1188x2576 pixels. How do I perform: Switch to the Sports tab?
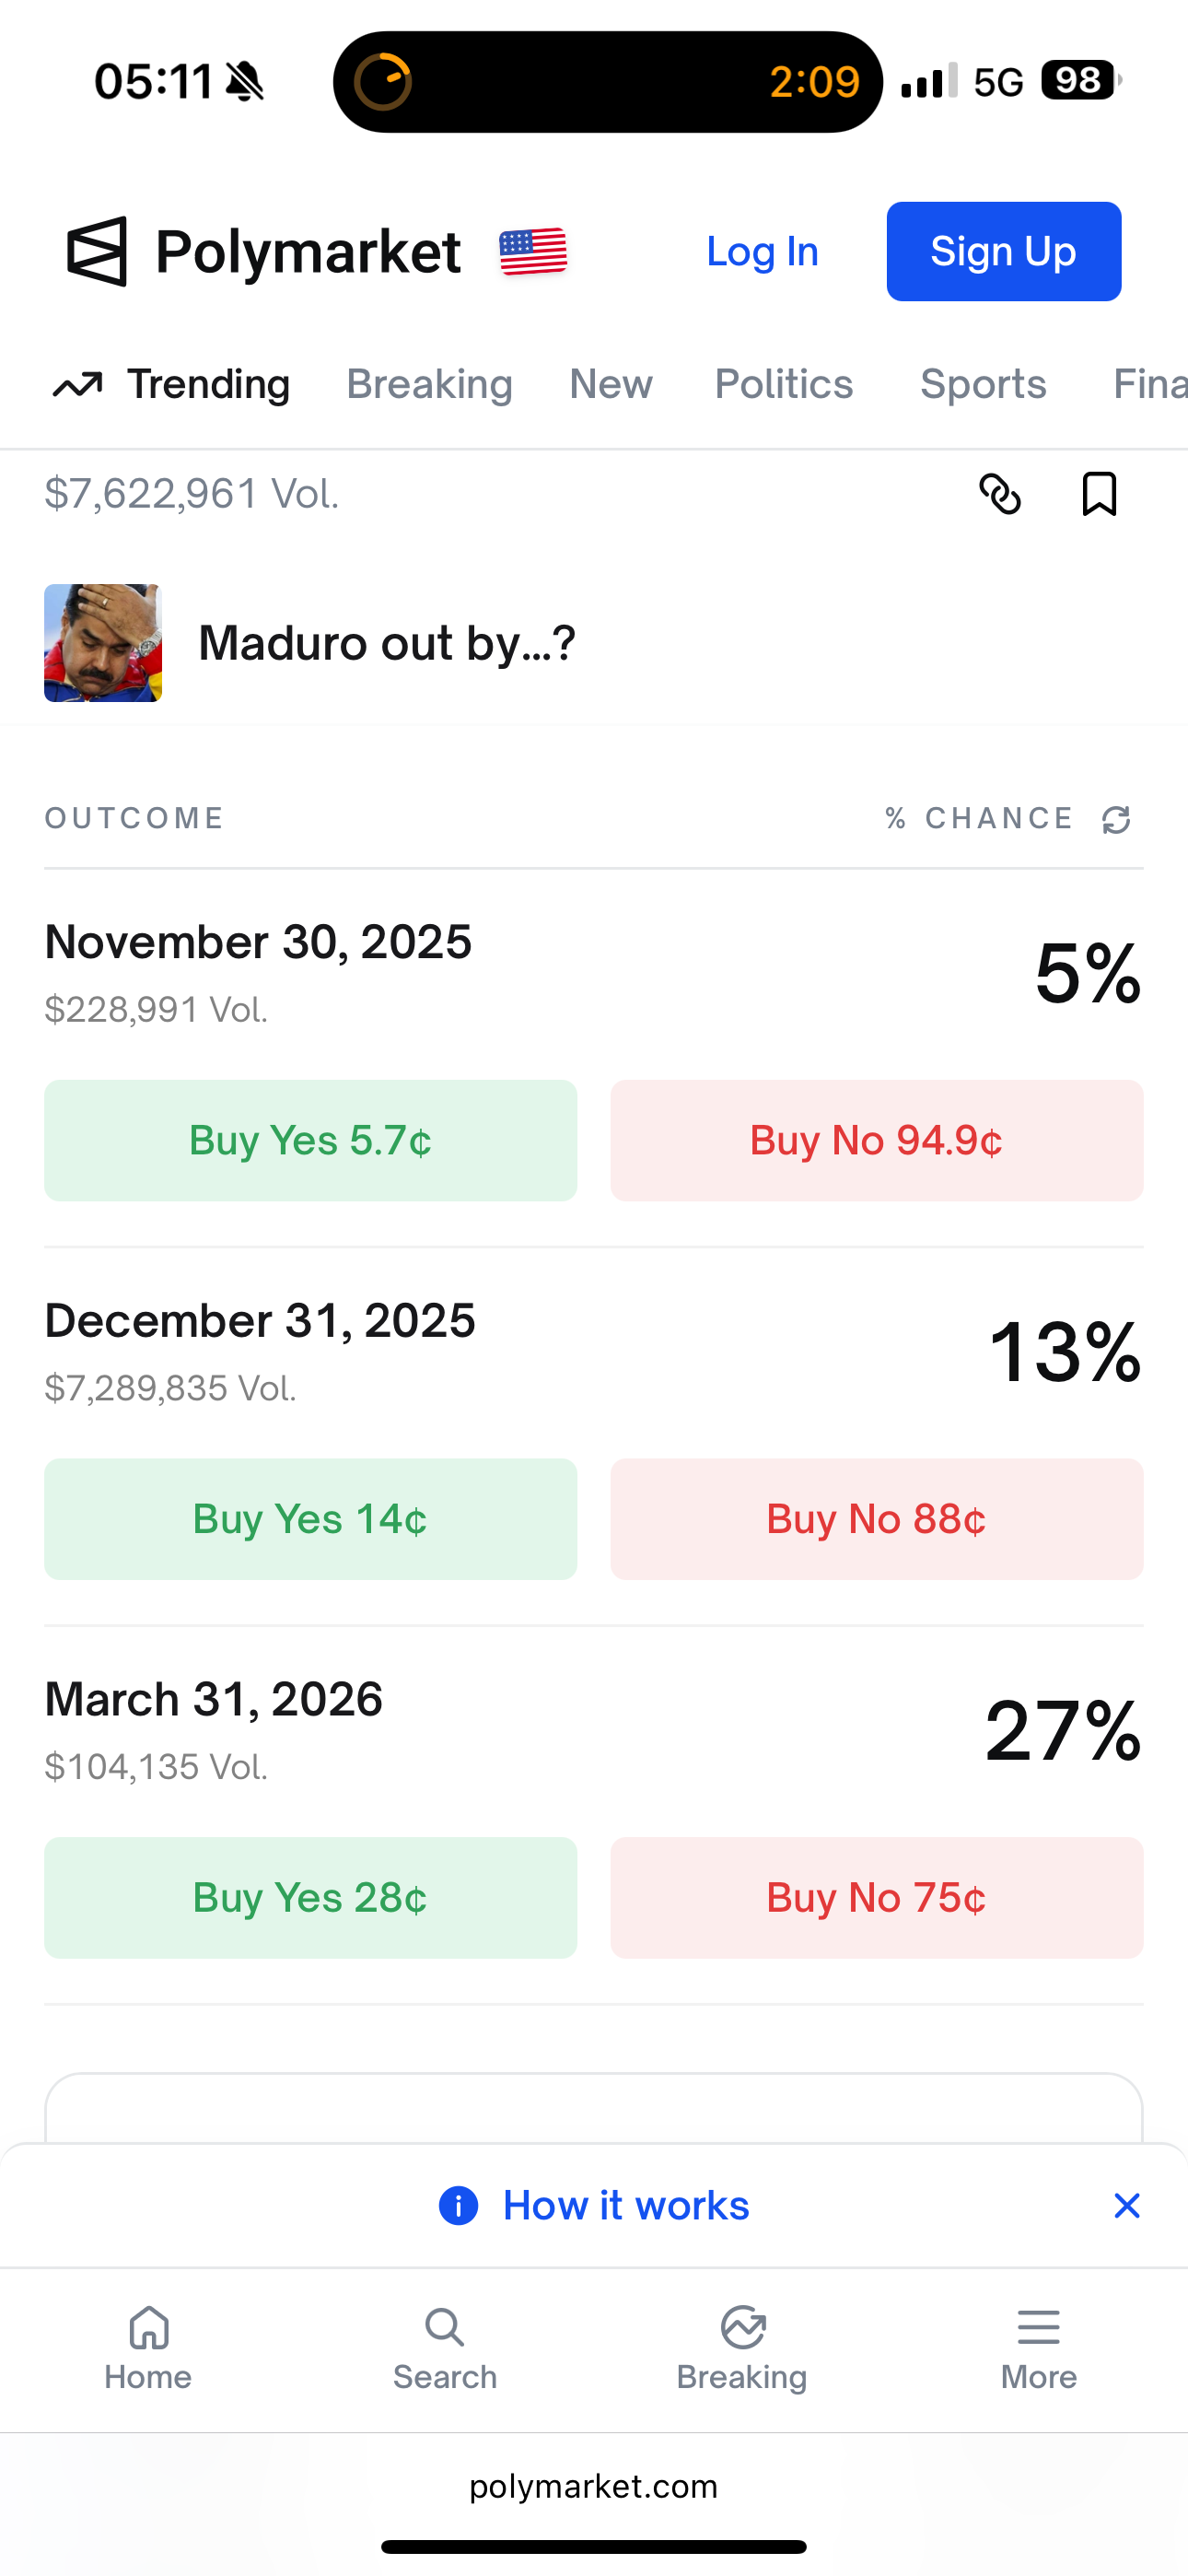click(983, 385)
